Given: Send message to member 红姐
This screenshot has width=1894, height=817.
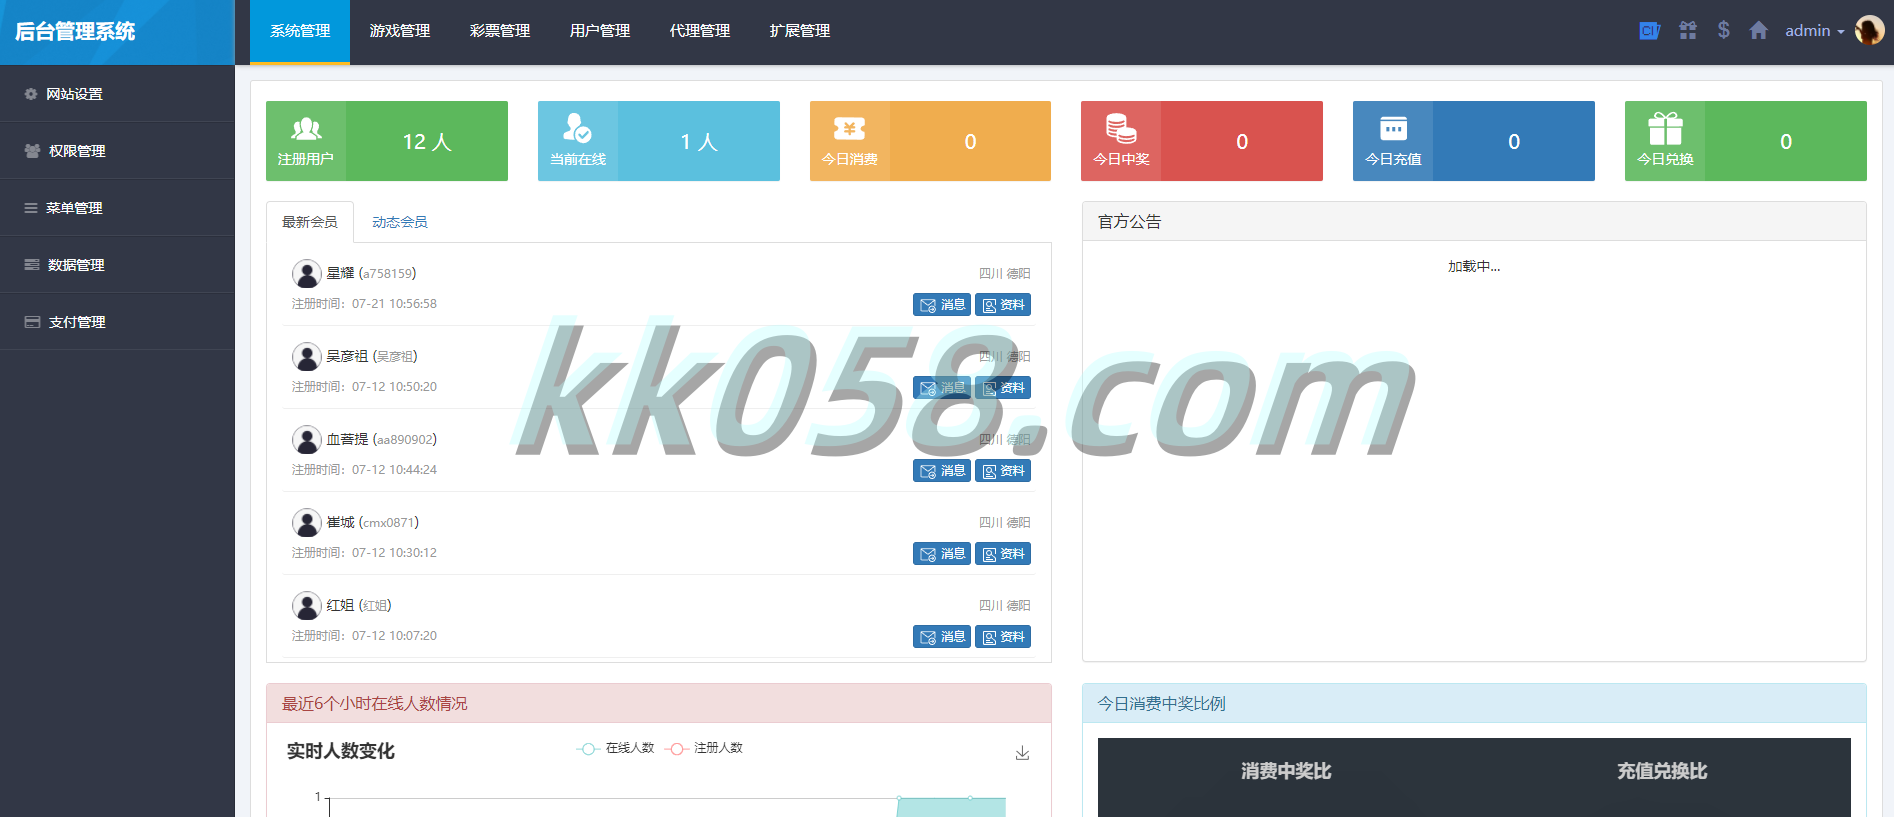Looking at the screenshot, I should point(942,637).
